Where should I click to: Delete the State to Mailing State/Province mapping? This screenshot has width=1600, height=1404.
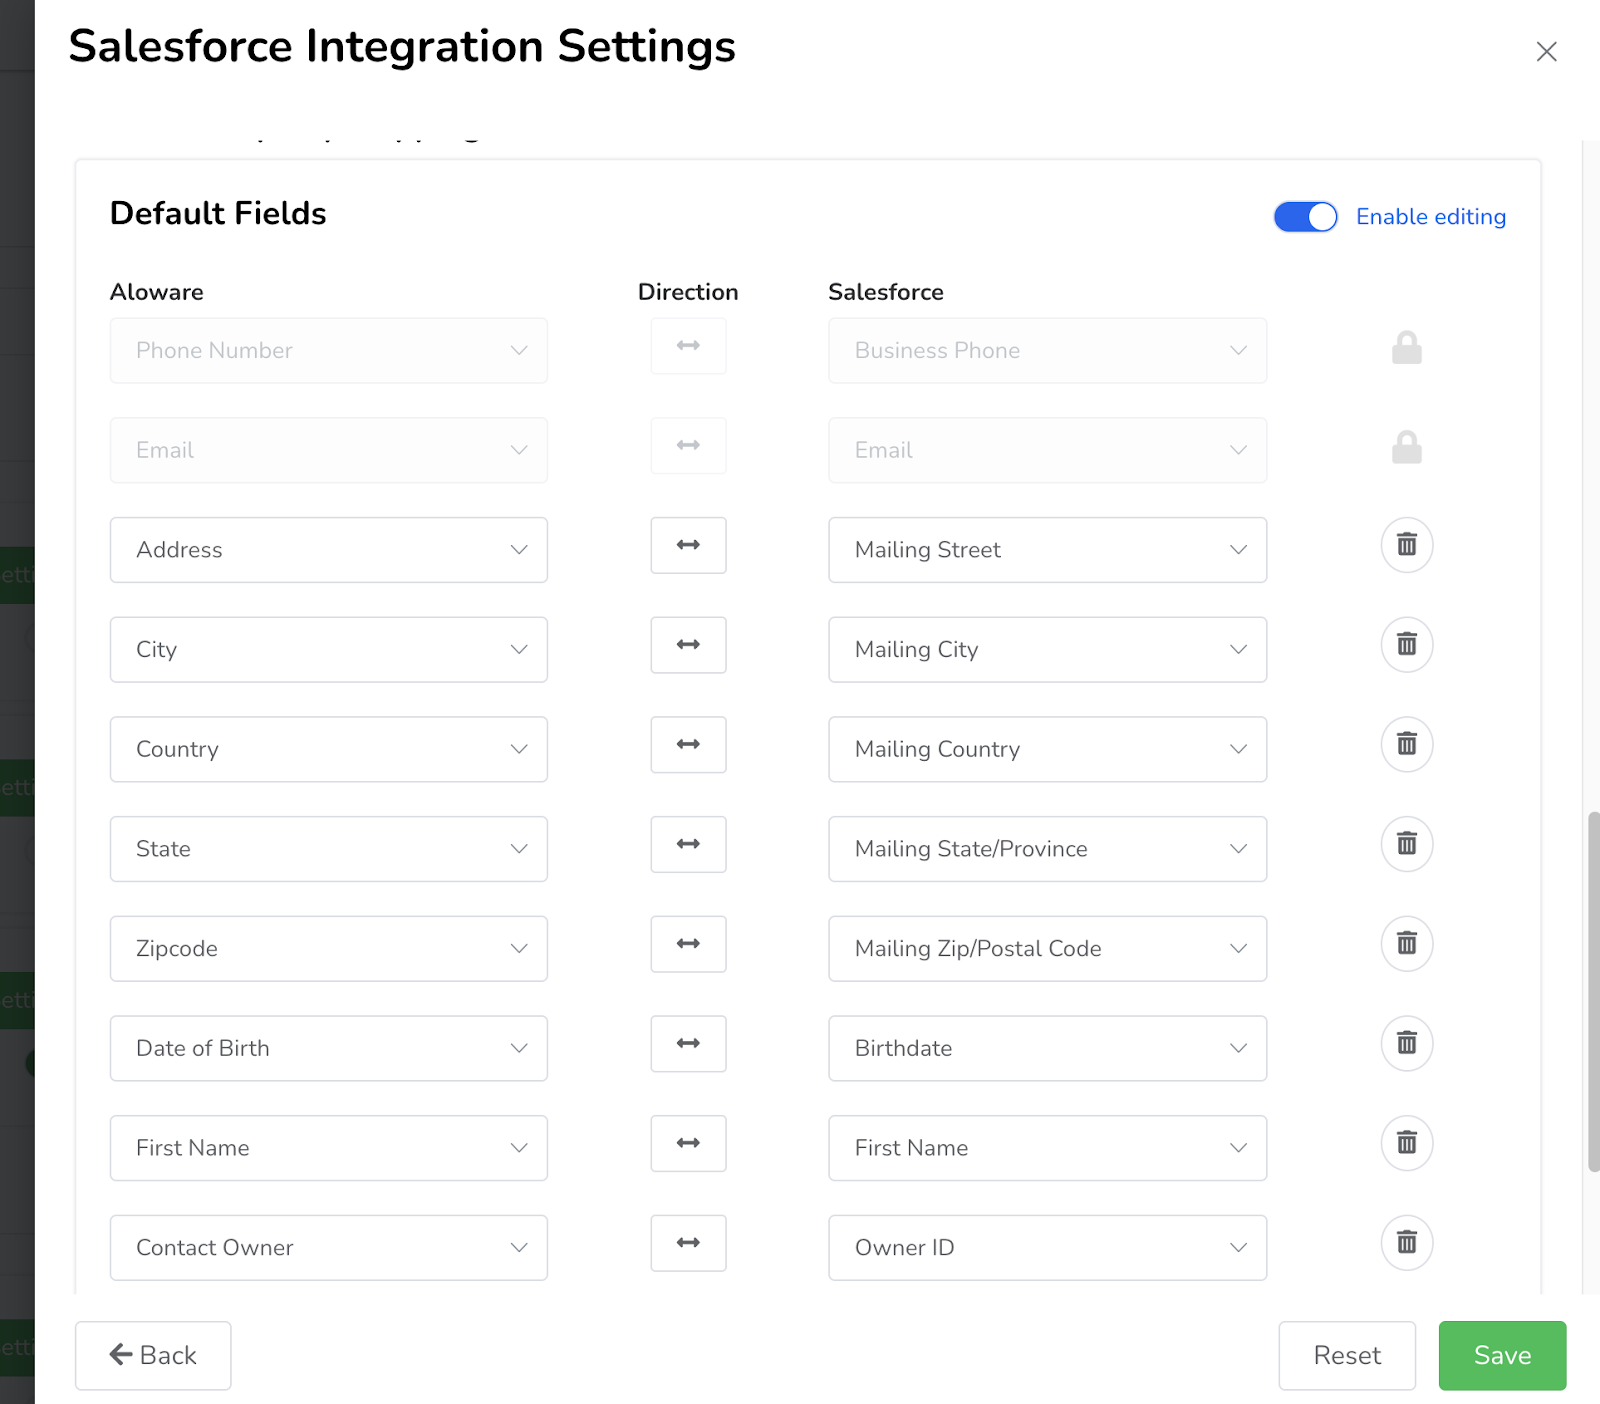point(1406,844)
